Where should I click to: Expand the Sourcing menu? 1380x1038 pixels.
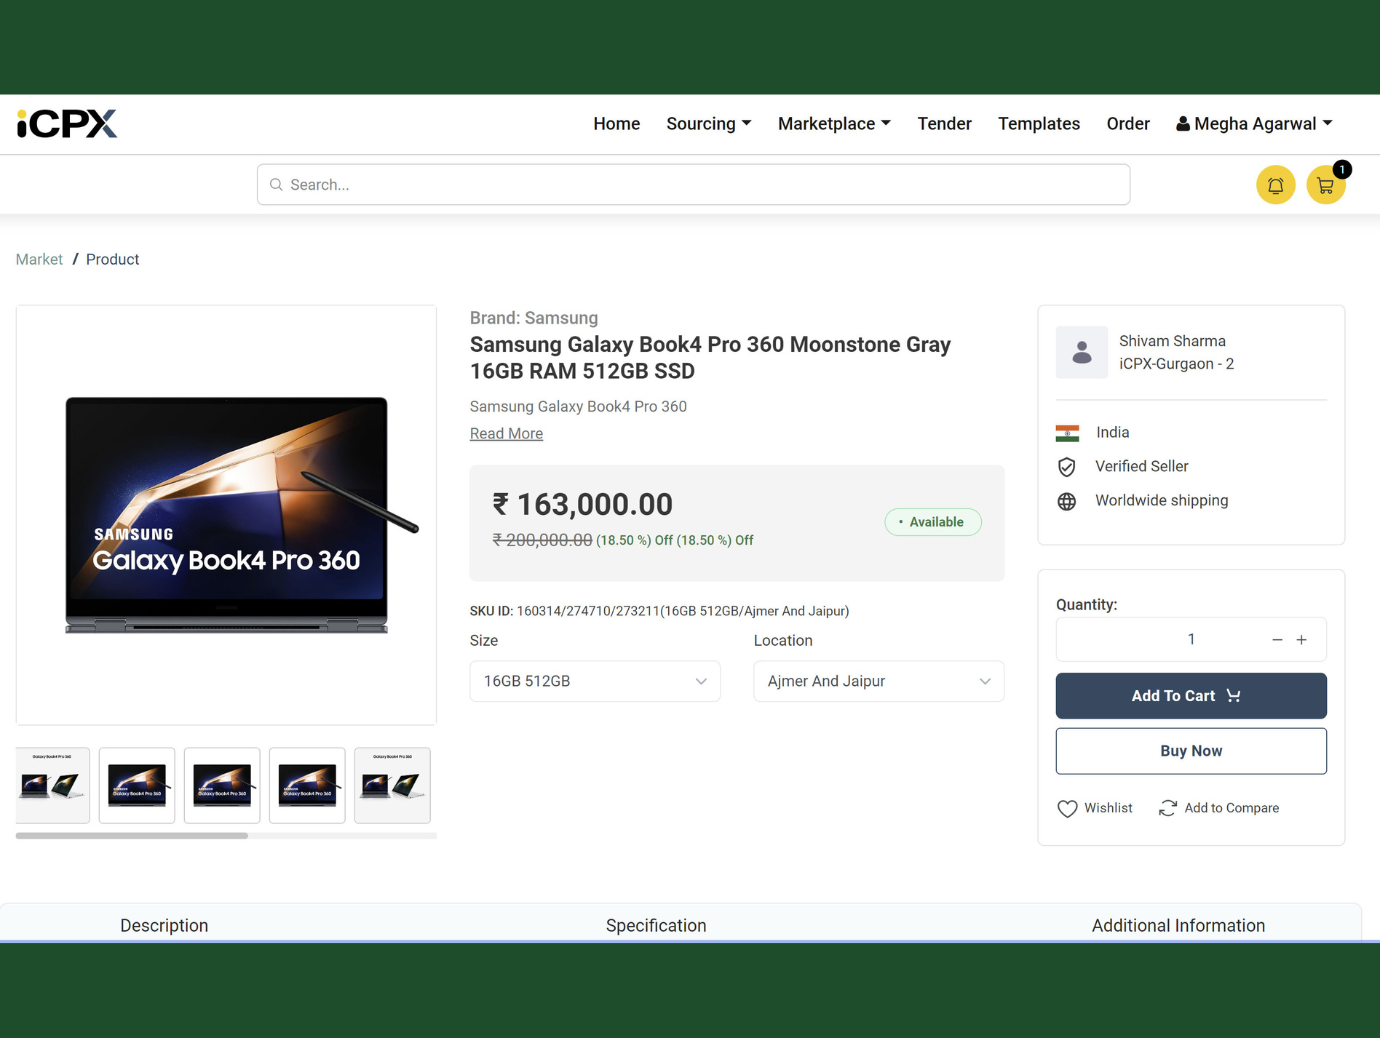(x=708, y=124)
